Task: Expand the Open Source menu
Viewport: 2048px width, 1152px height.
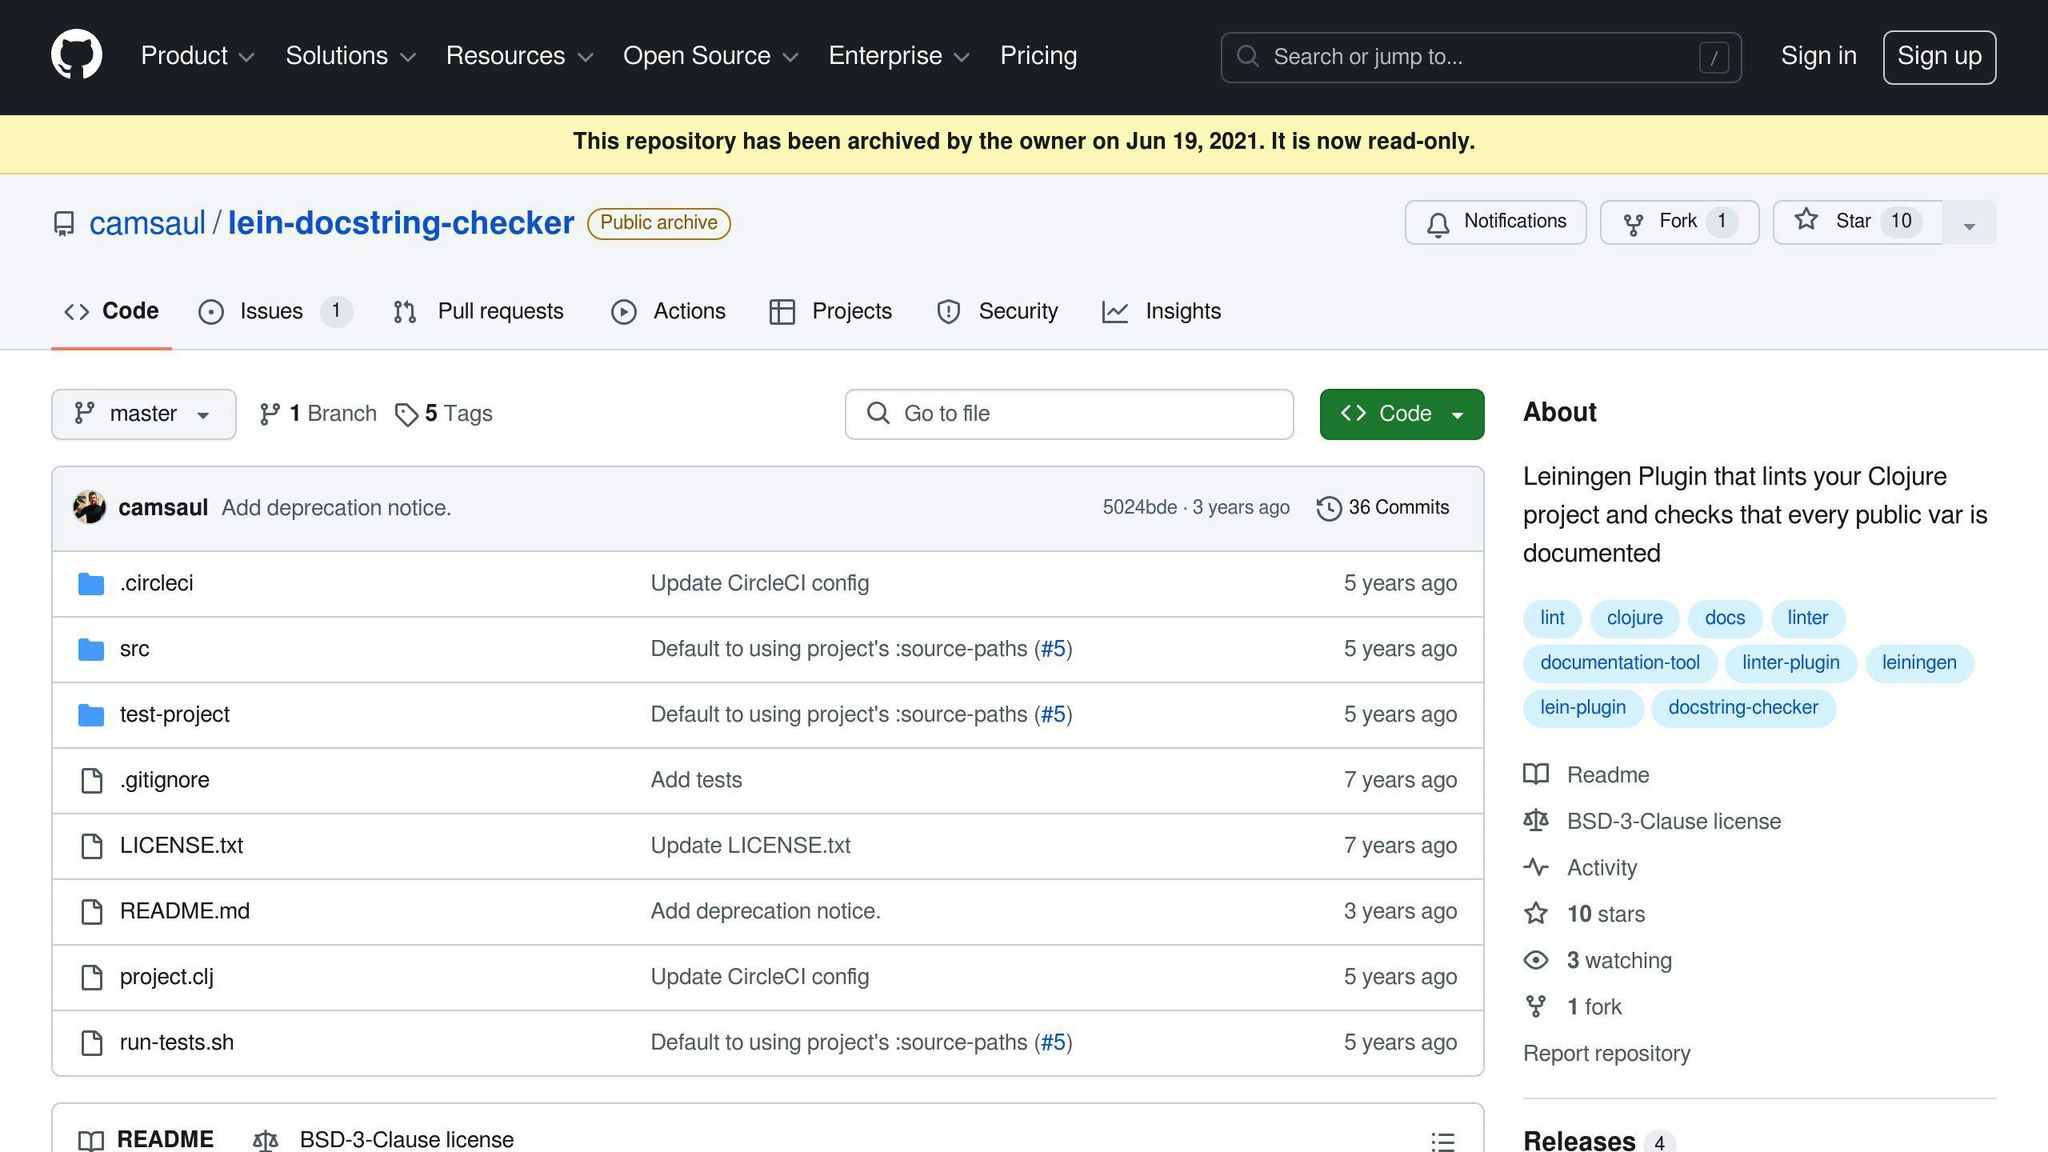Action: 710,56
